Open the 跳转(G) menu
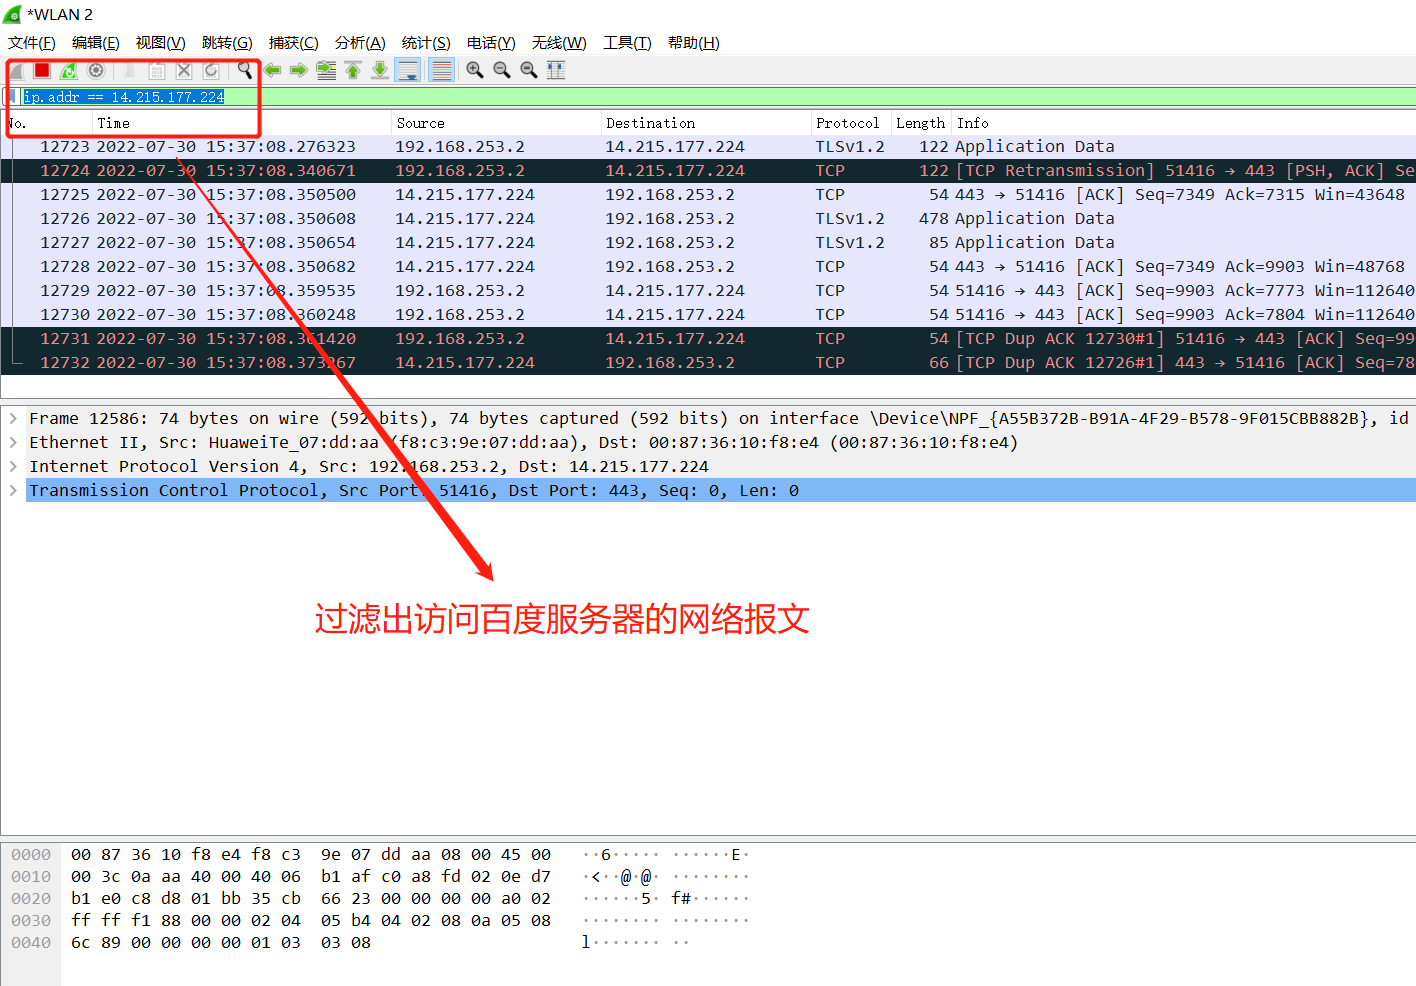 click(227, 43)
